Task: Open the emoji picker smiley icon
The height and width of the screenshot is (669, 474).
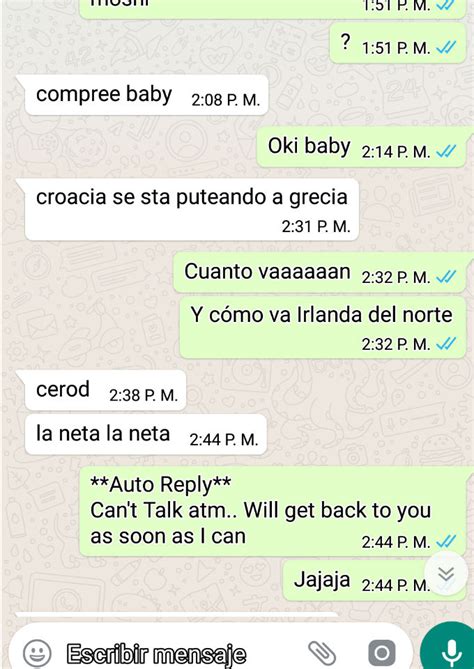Action: point(37,653)
